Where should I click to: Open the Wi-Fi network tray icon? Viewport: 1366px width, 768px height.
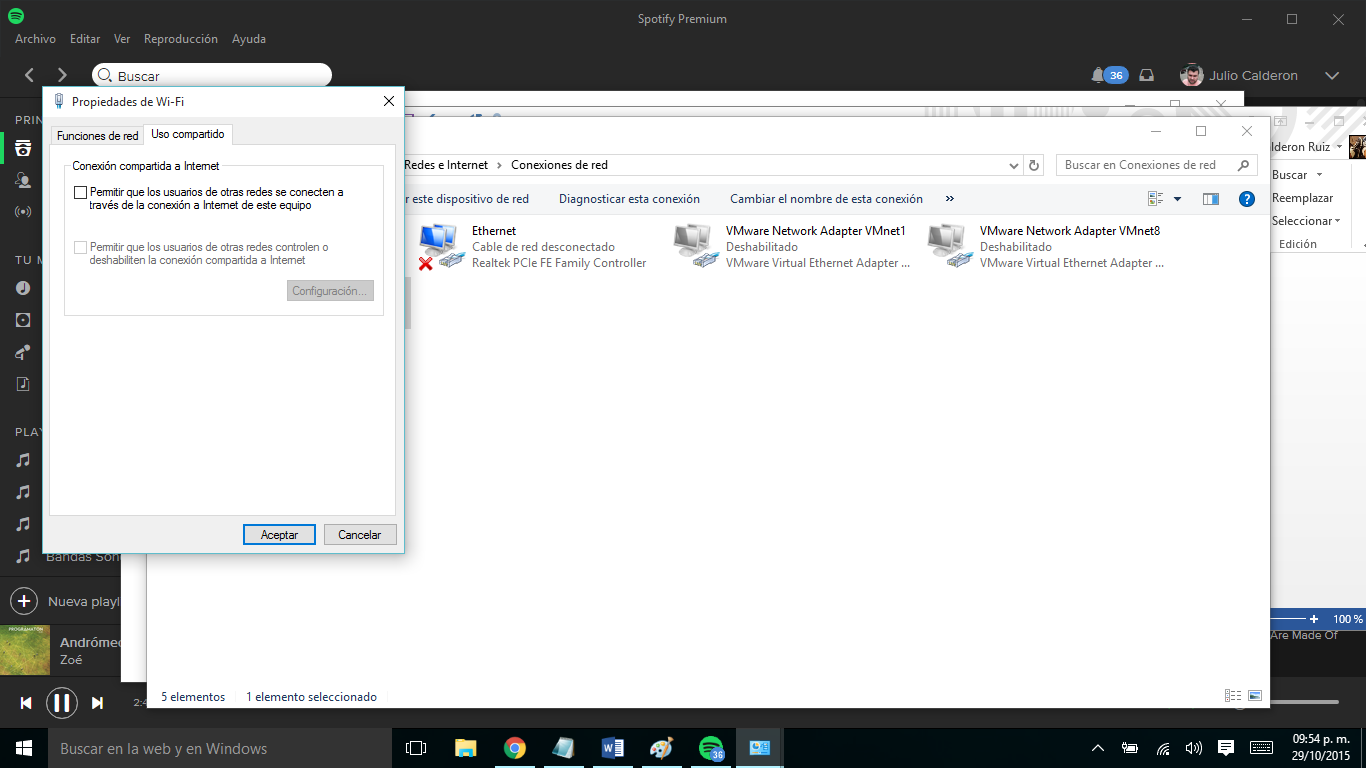point(1163,748)
